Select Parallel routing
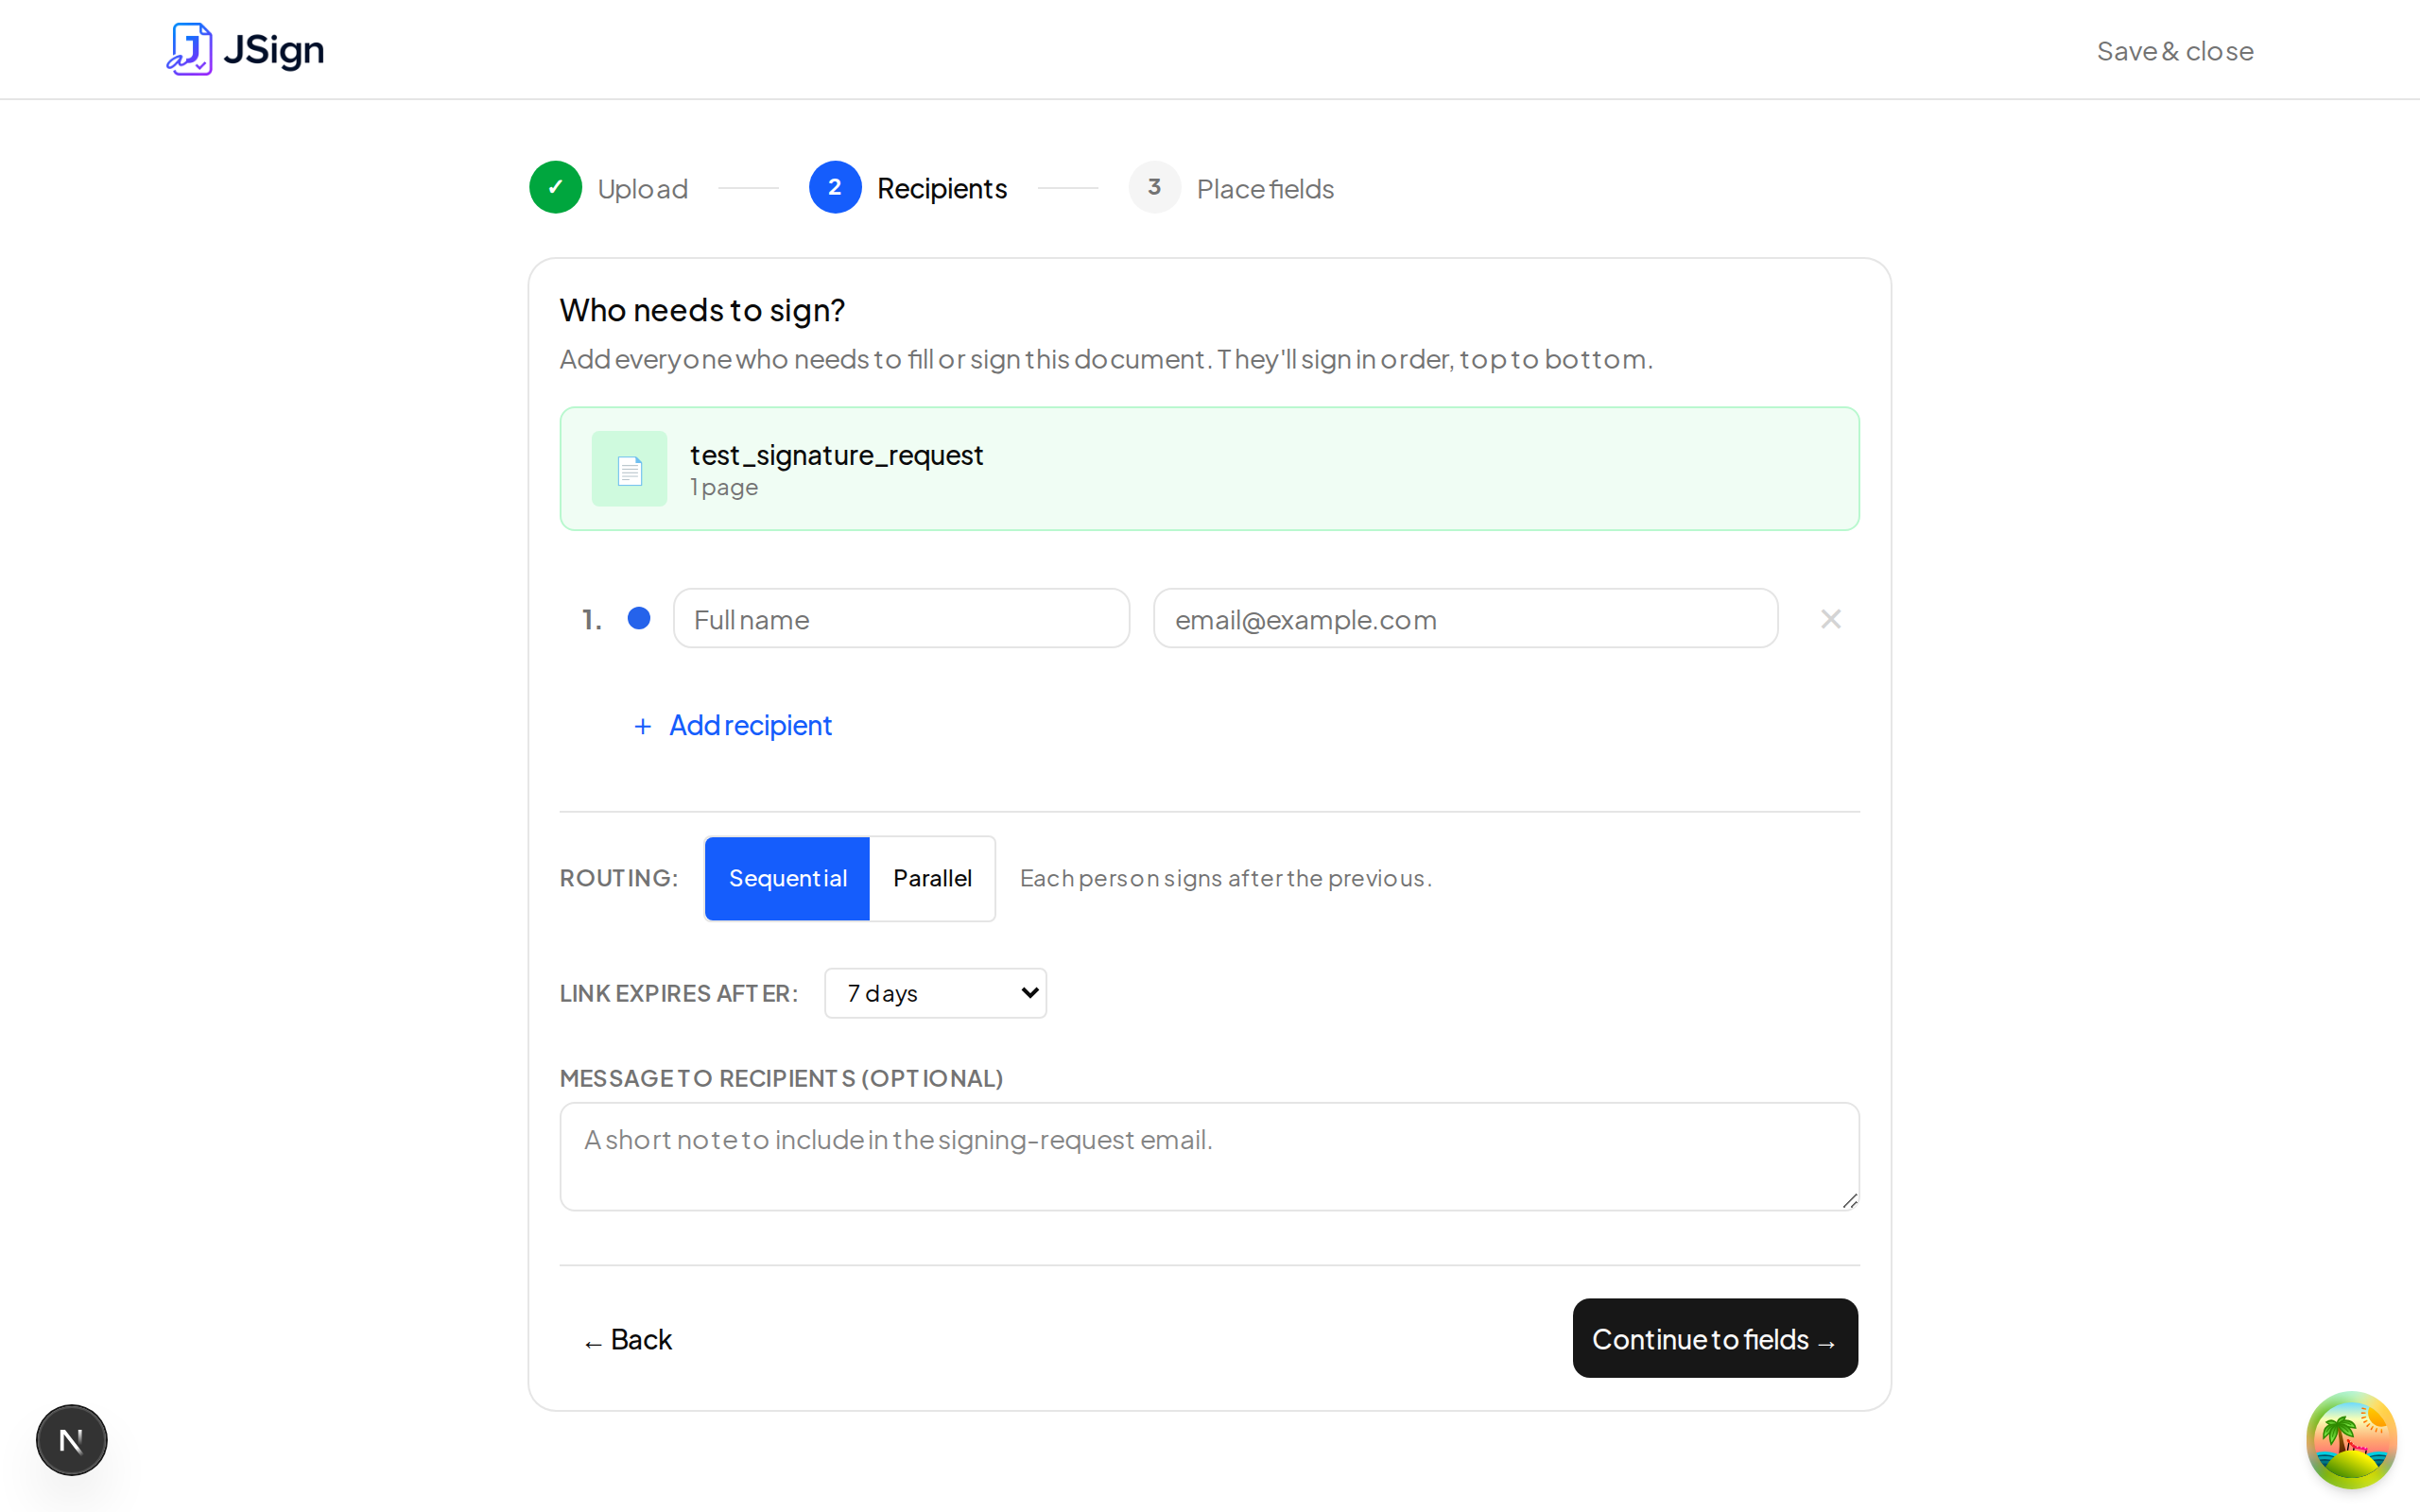Image resolution: width=2420 pixels, height=1512 pixels. pyautogui.click(x=932, y=878)
